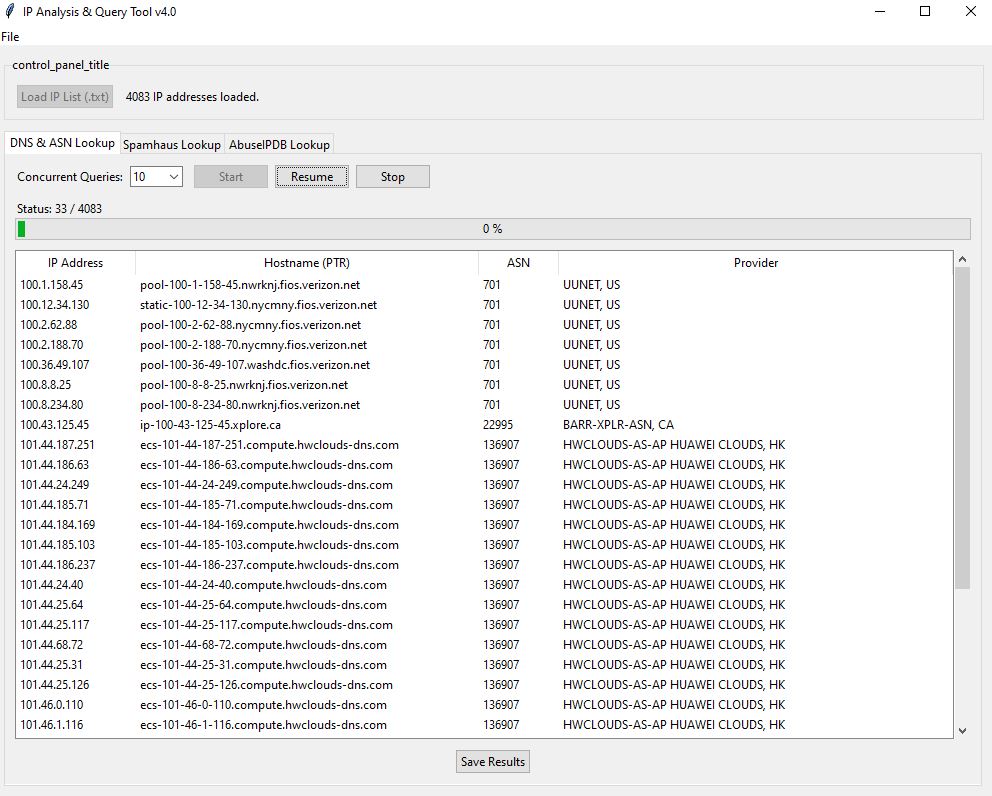Screen dimensions: 992x796
Task: Sort by the Provider column header
Action: [x=755, y=263]
